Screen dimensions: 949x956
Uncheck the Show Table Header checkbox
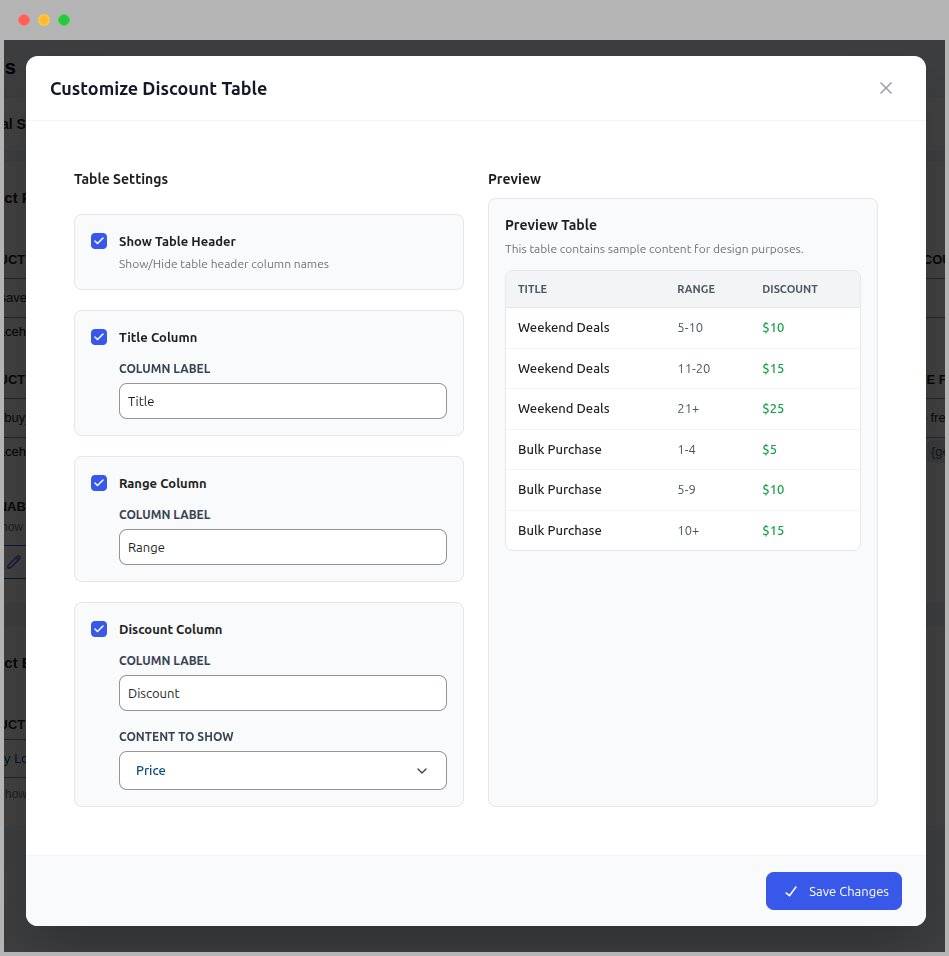(99, 241)
